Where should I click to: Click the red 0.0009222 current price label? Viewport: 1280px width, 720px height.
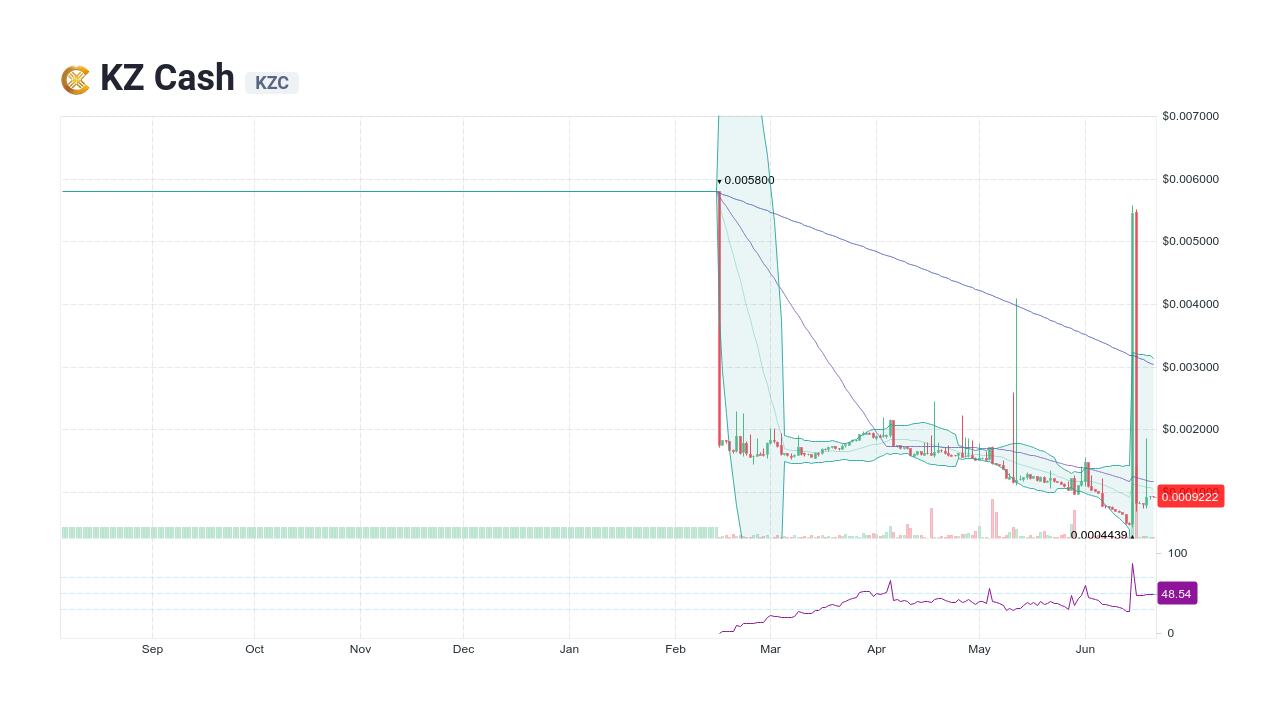coord(1190,497)
